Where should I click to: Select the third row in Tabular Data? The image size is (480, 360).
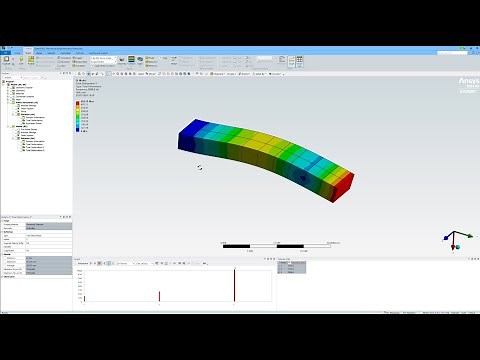[292, 272]
